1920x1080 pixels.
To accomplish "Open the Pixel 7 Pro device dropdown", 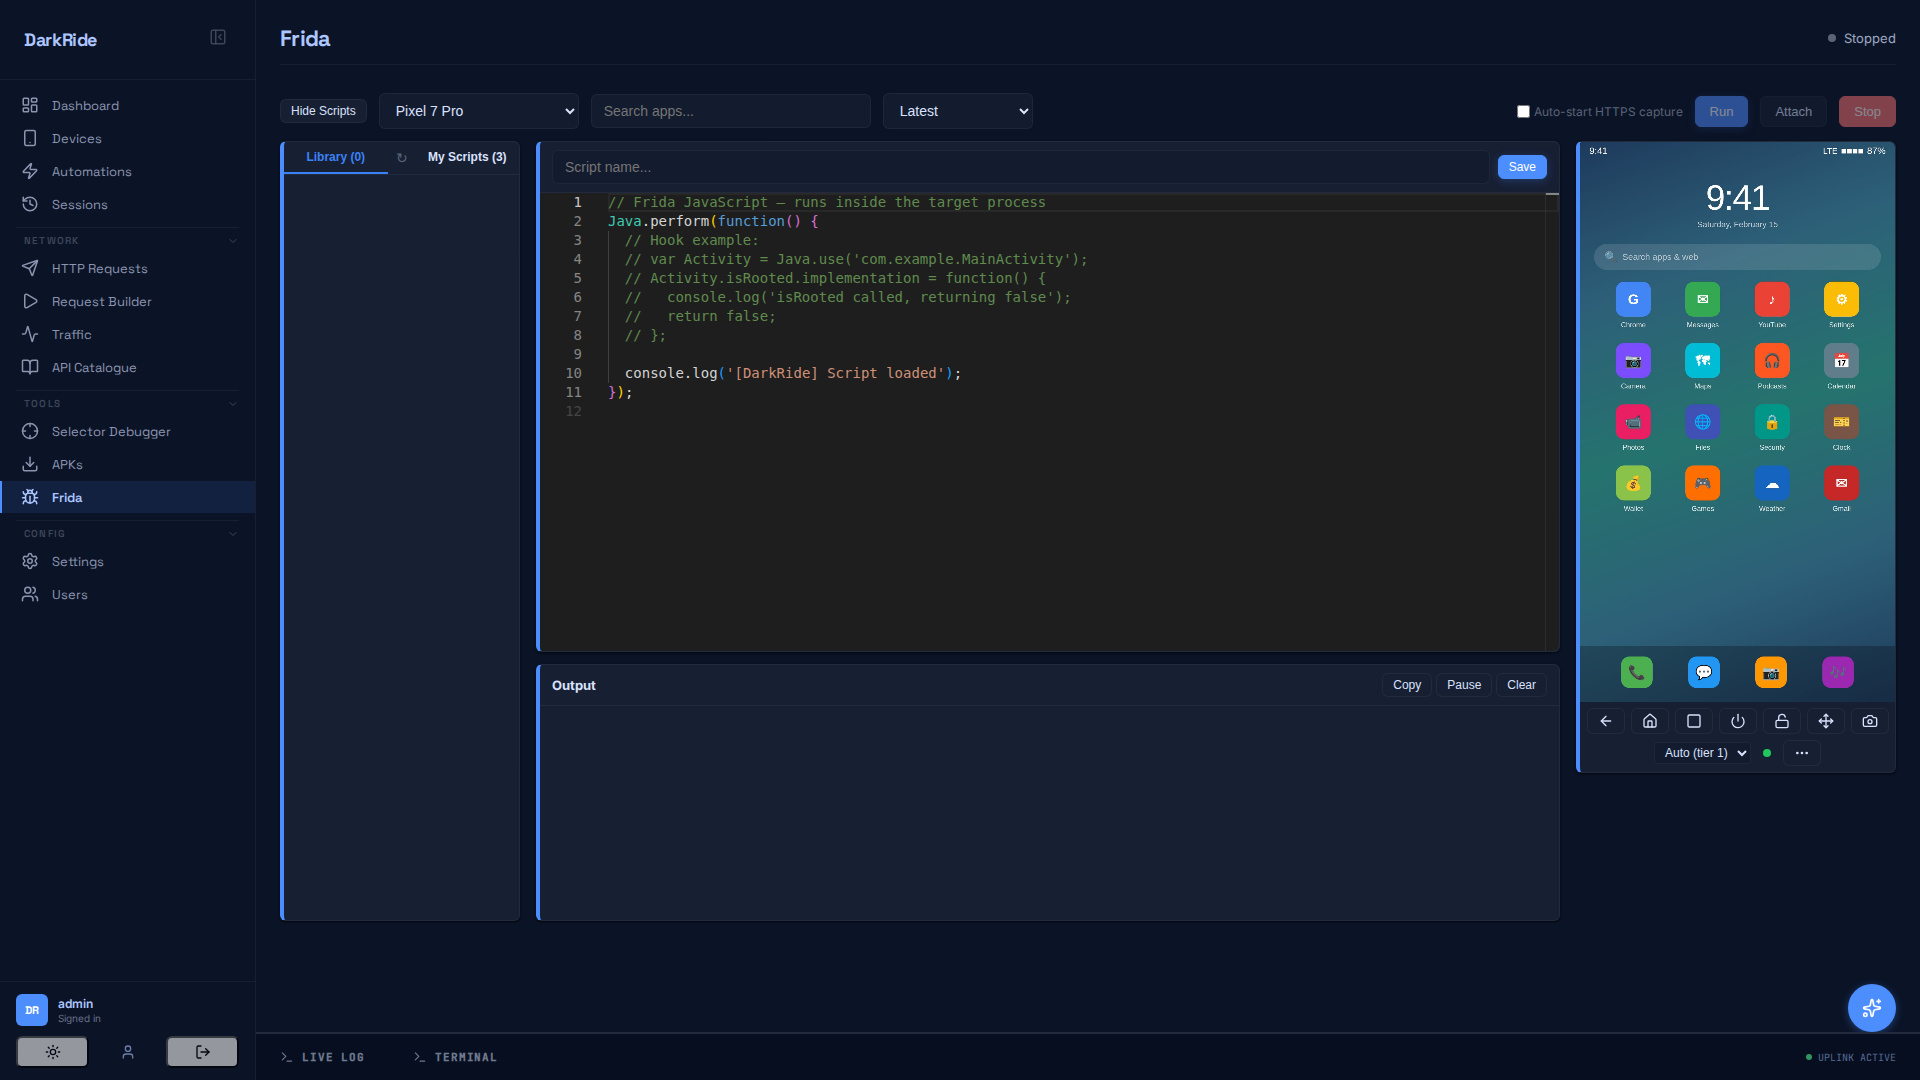I will [x=479, y=111].
